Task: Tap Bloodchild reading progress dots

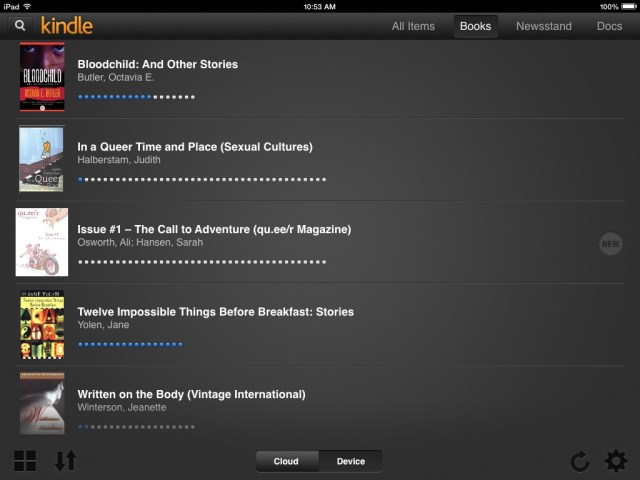Action: [x=136, y=97]
